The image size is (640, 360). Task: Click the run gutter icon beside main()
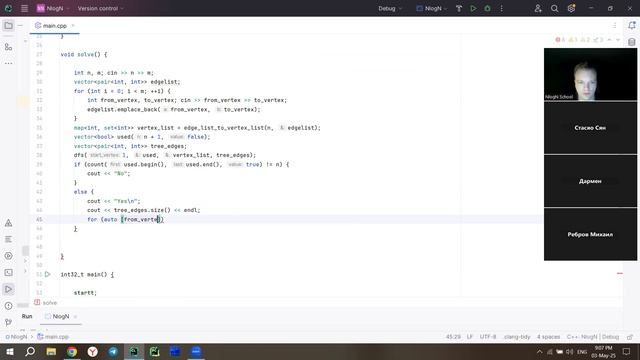click(47, 274)
